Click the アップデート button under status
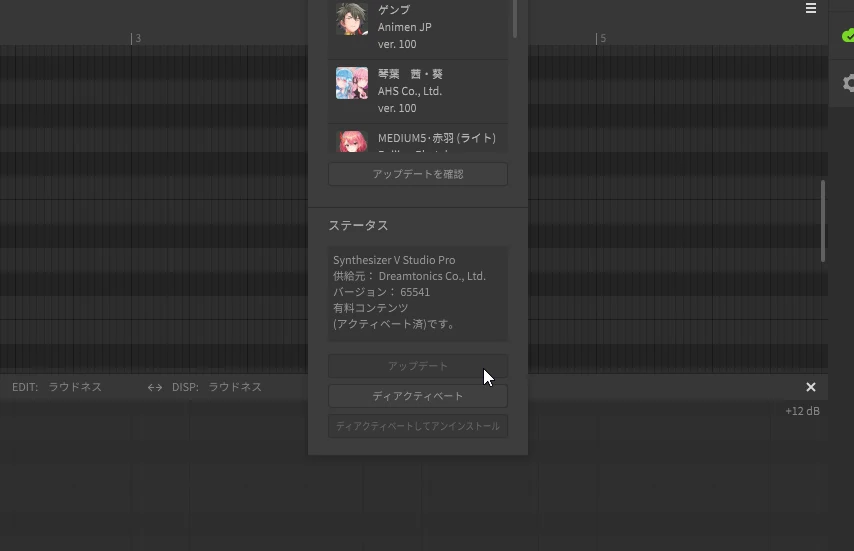 click(418, 366)
